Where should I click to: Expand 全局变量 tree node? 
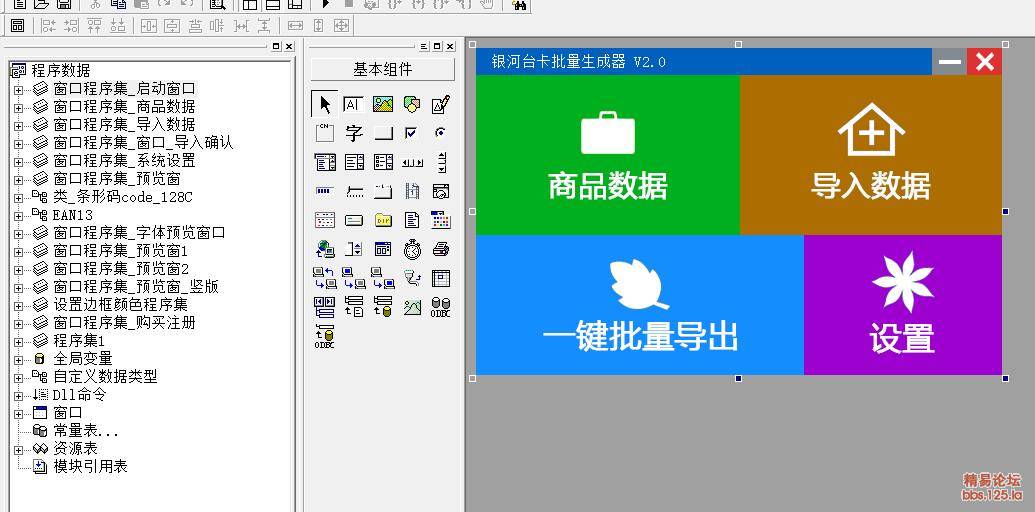(x=18, y=359)
